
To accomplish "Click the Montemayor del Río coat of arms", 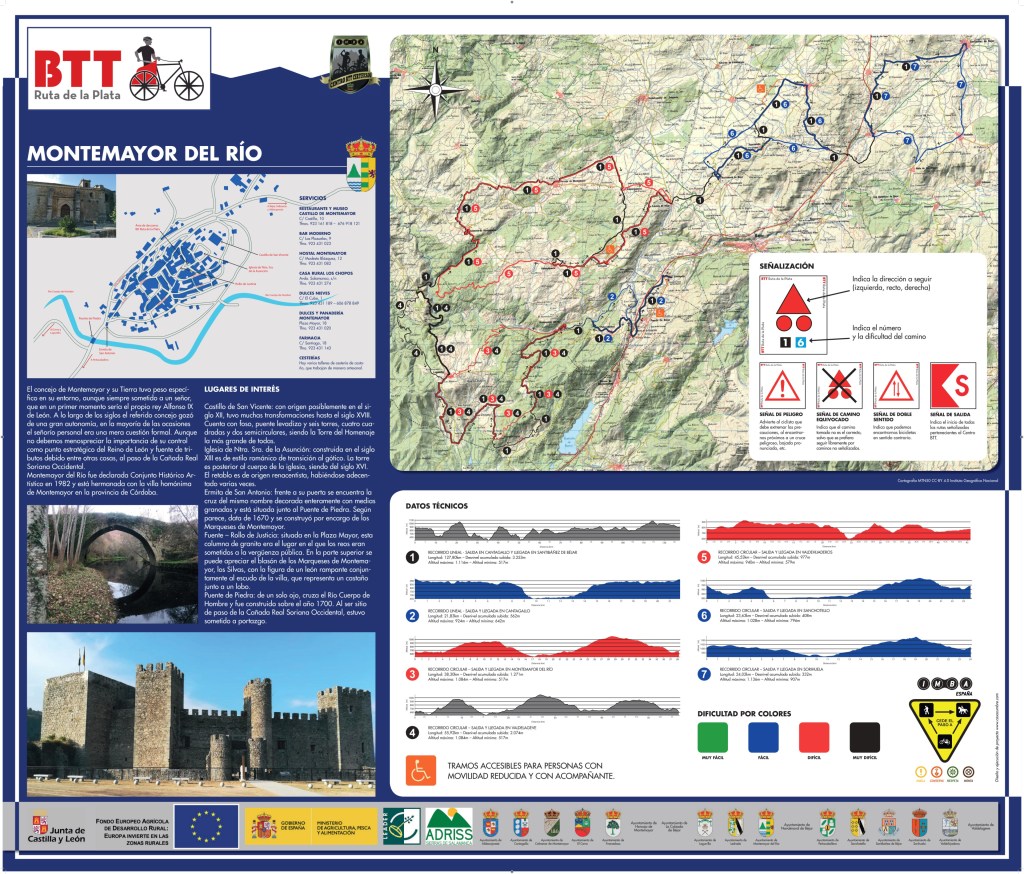I will click(x=359, y=162).
